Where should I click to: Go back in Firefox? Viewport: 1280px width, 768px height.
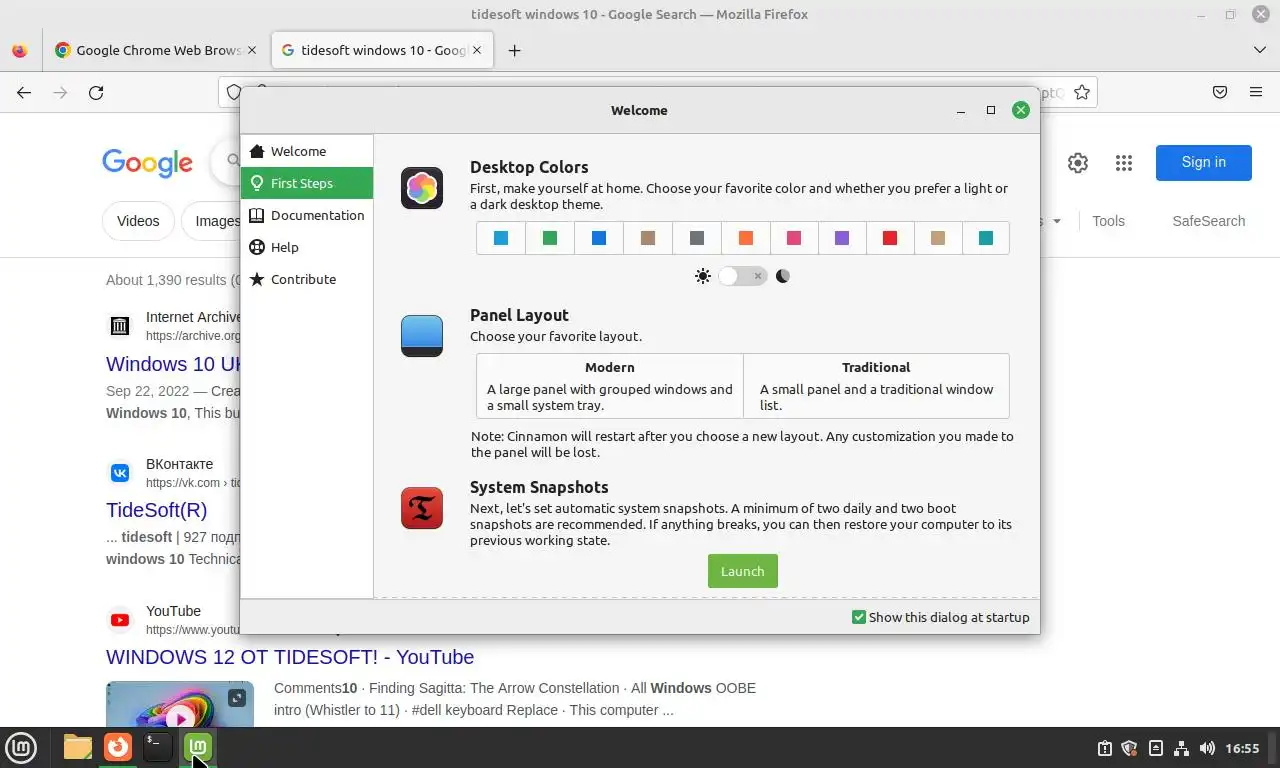24,92
